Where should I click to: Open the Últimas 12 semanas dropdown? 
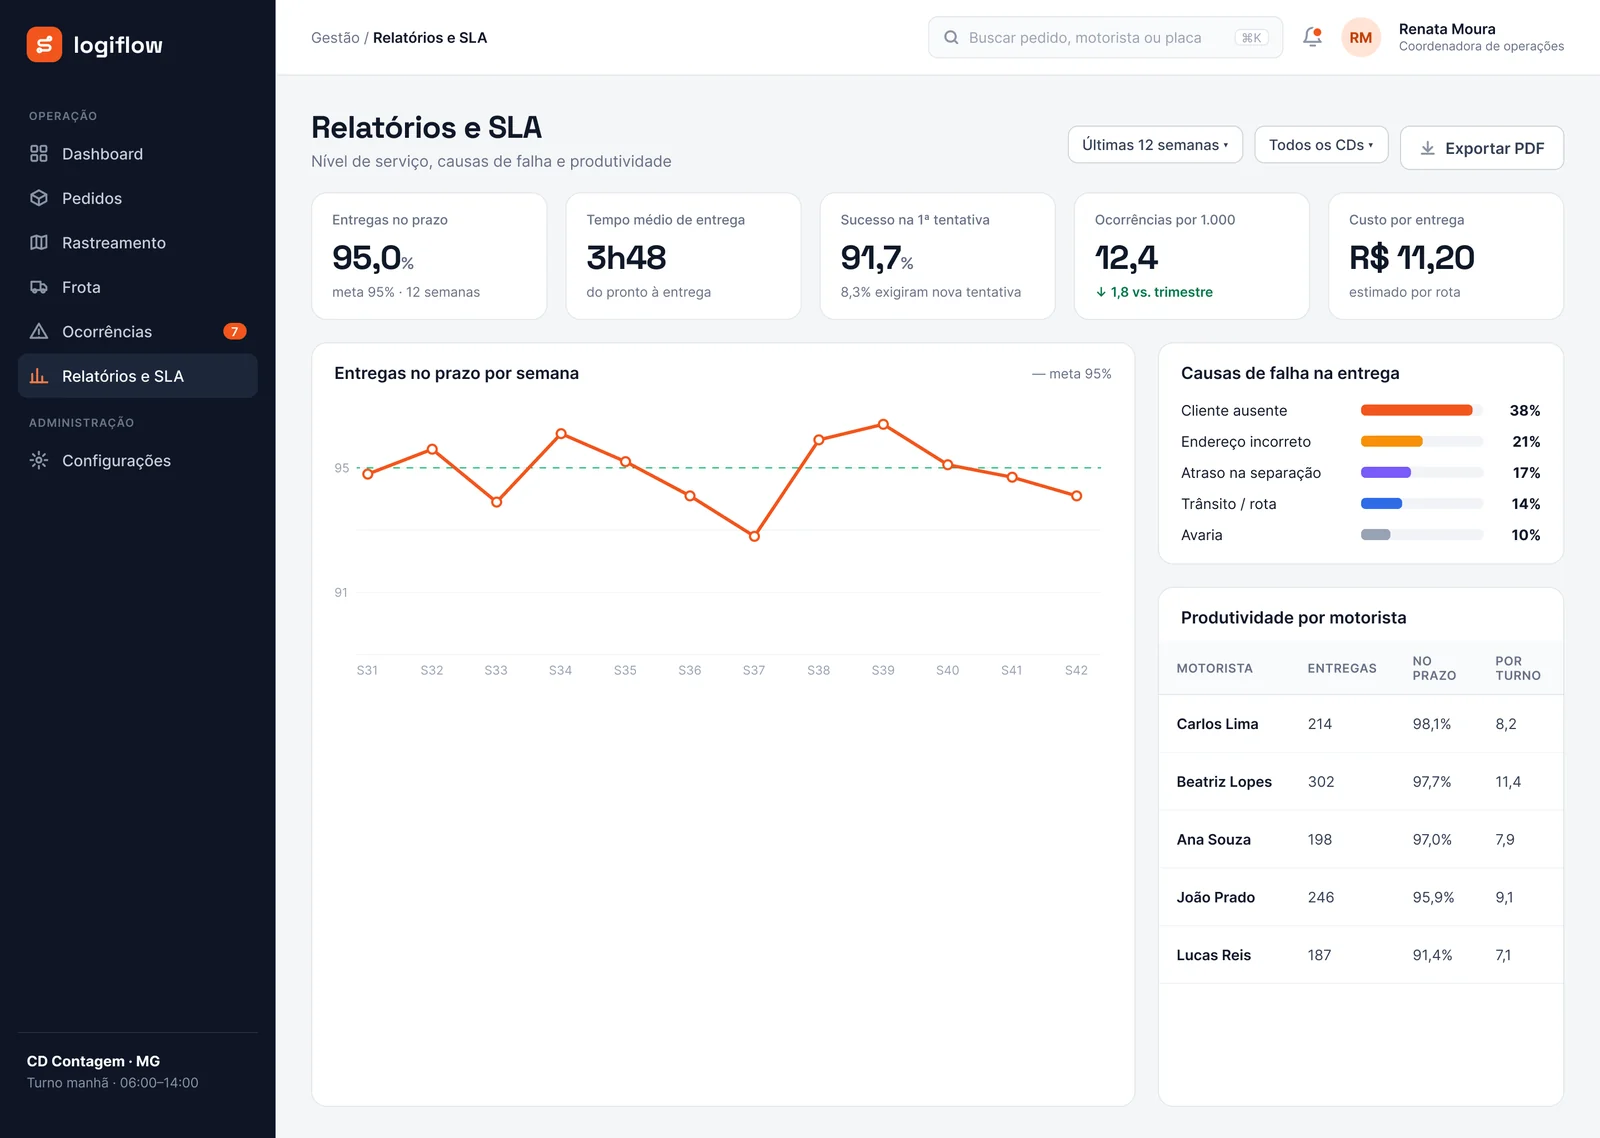coord(1155,145)
